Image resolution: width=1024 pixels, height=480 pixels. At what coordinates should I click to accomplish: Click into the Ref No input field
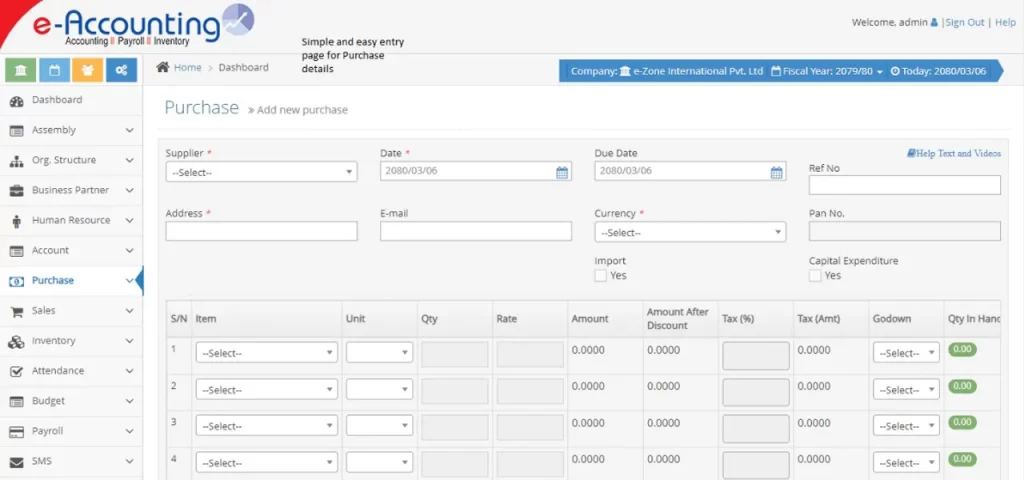[x=904, y=185]
